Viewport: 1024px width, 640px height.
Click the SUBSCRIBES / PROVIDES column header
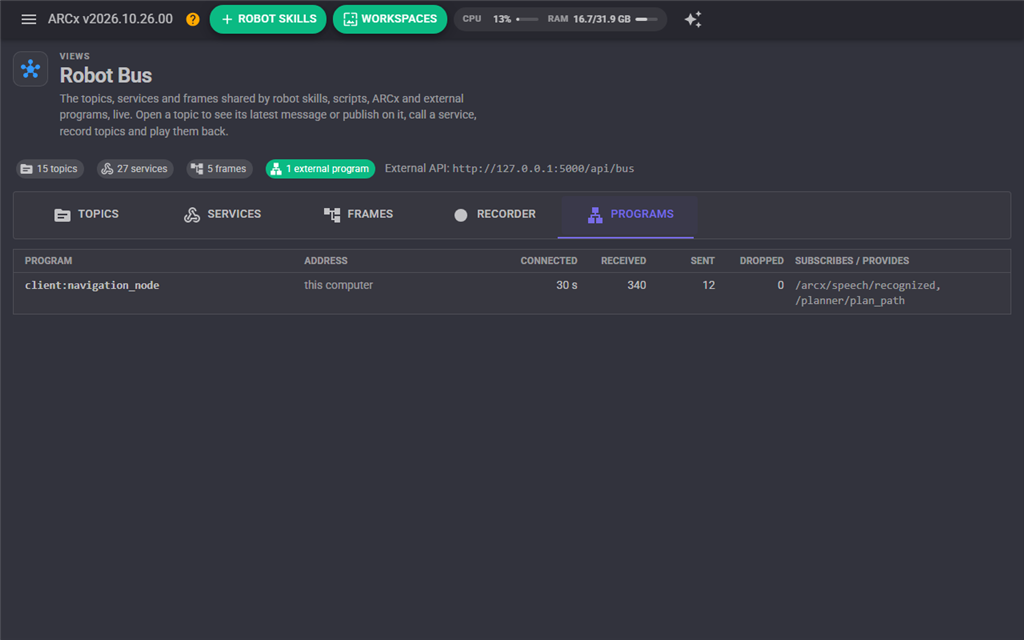(852, 261)
